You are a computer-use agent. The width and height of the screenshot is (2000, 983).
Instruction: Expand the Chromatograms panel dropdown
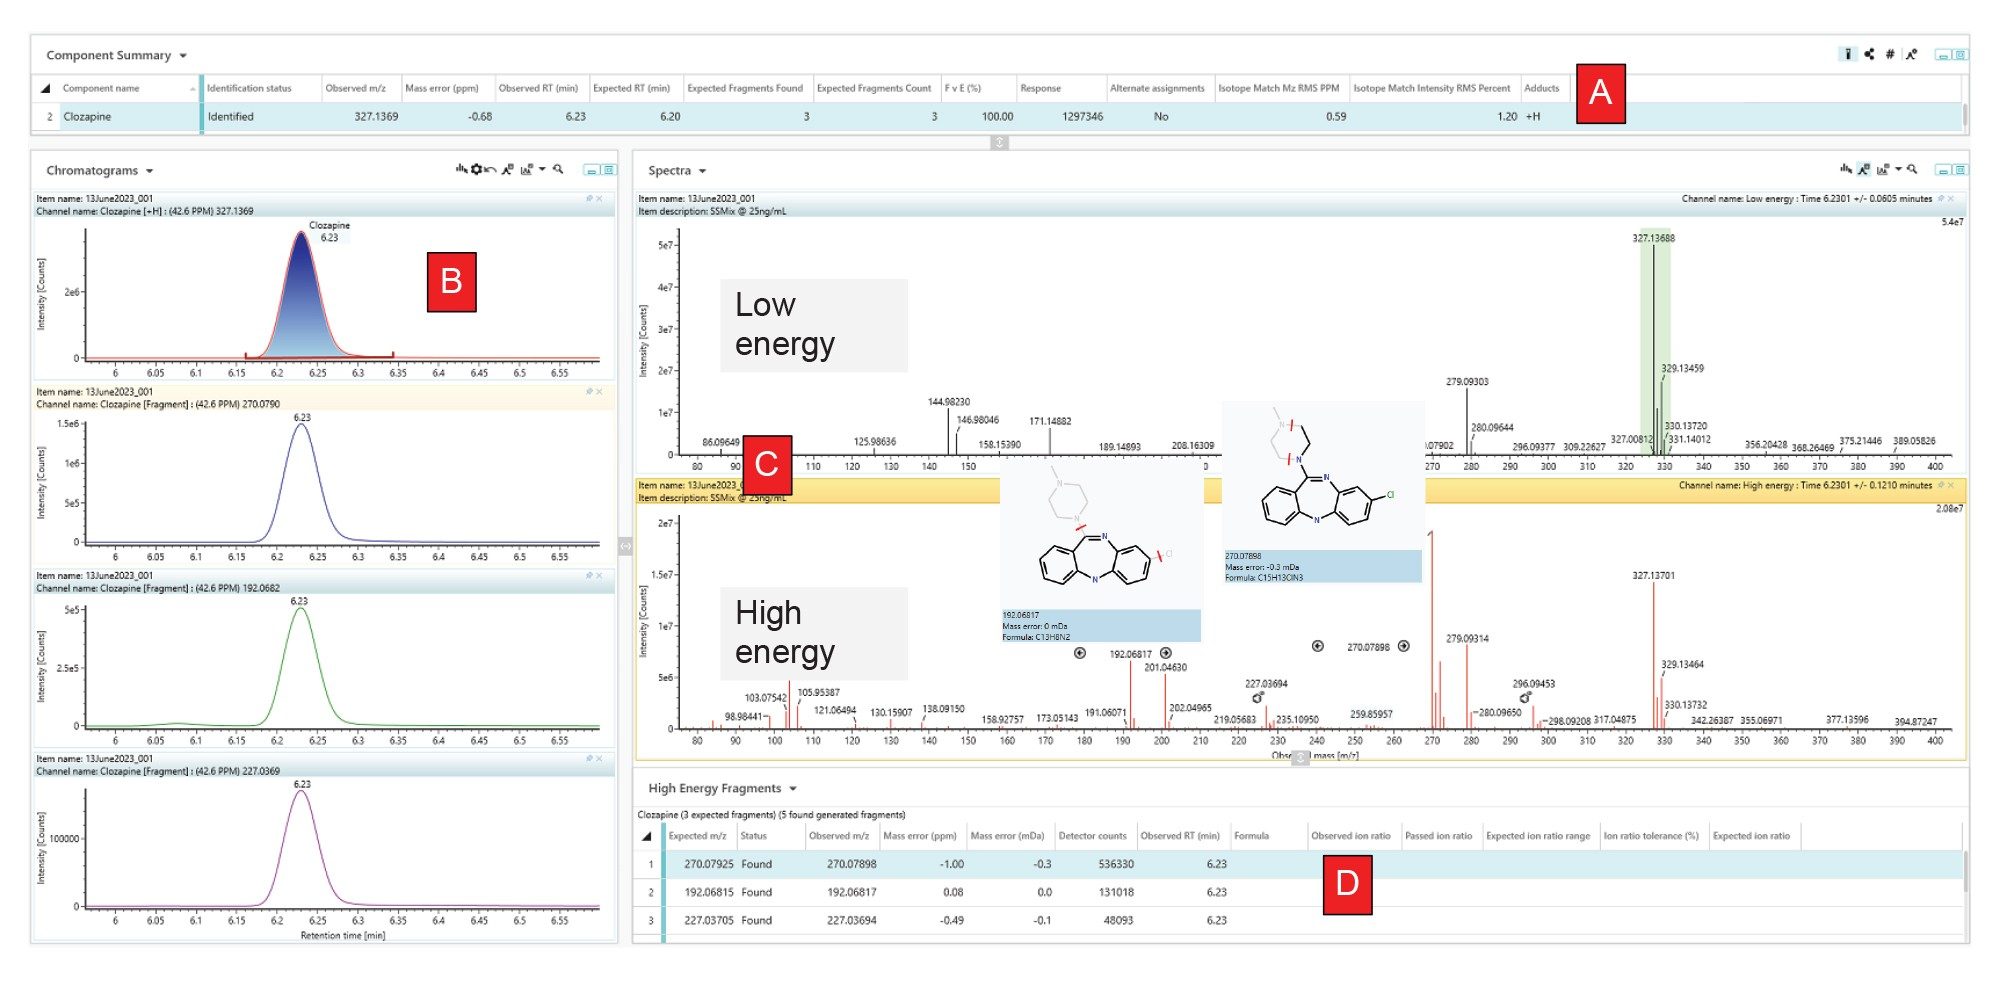click(x=150, y=171)
